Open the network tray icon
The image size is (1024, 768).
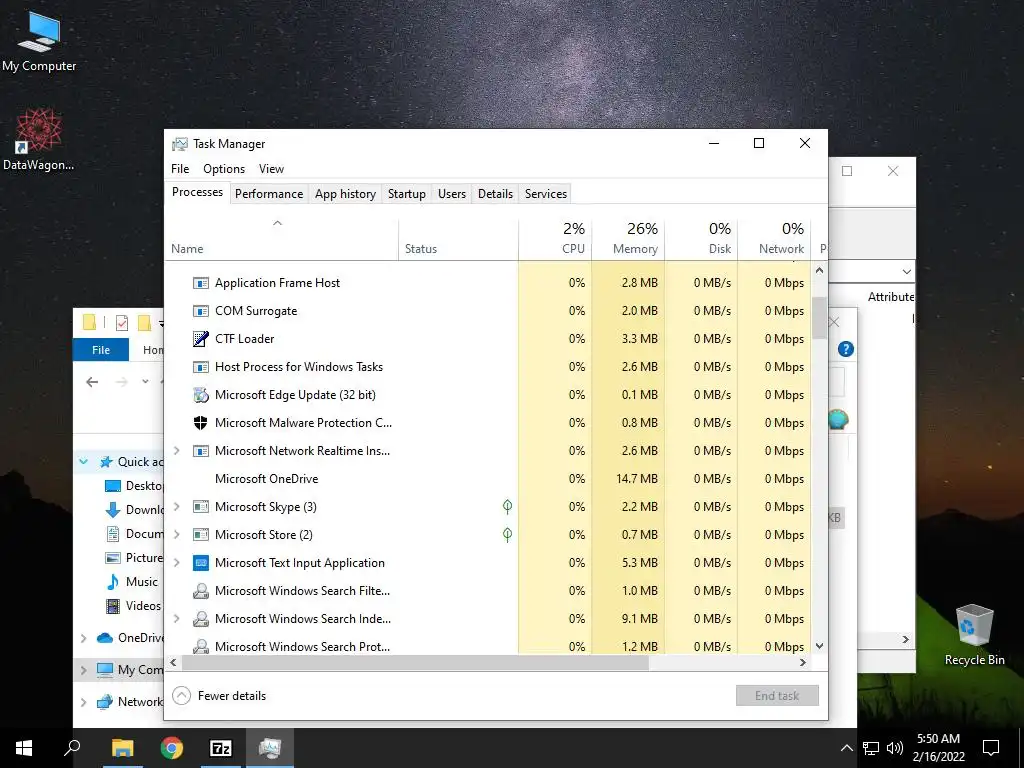pos(871,748)
